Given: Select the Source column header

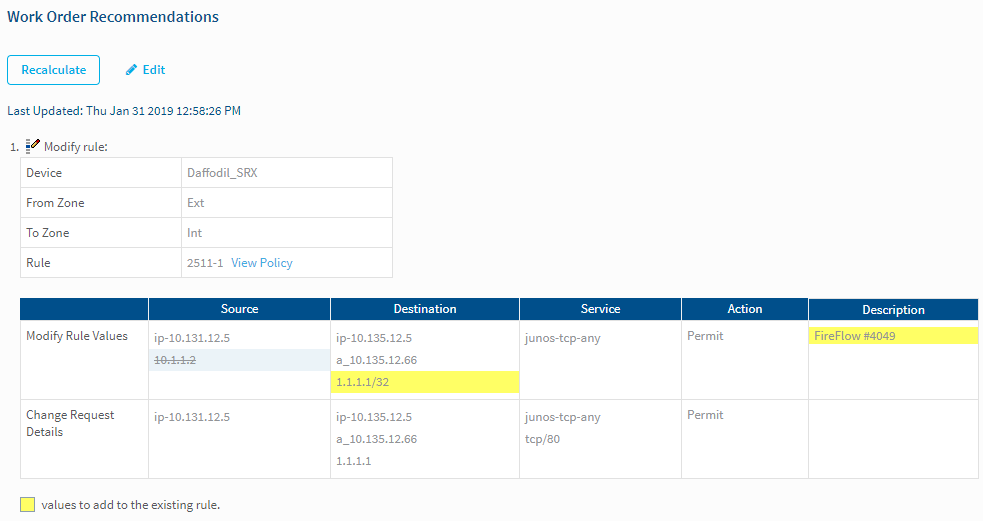Looking at the screenshot, I should (x=239, y=309).
